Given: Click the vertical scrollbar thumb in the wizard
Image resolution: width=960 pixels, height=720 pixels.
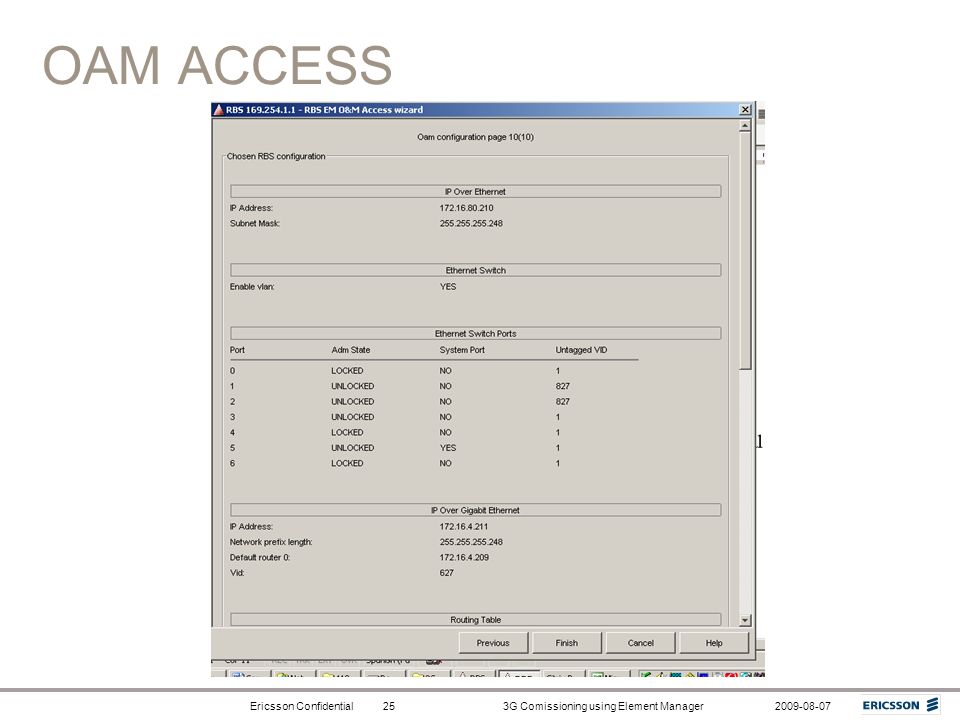Looking at the screenshot, I should [x=744, y=250].
